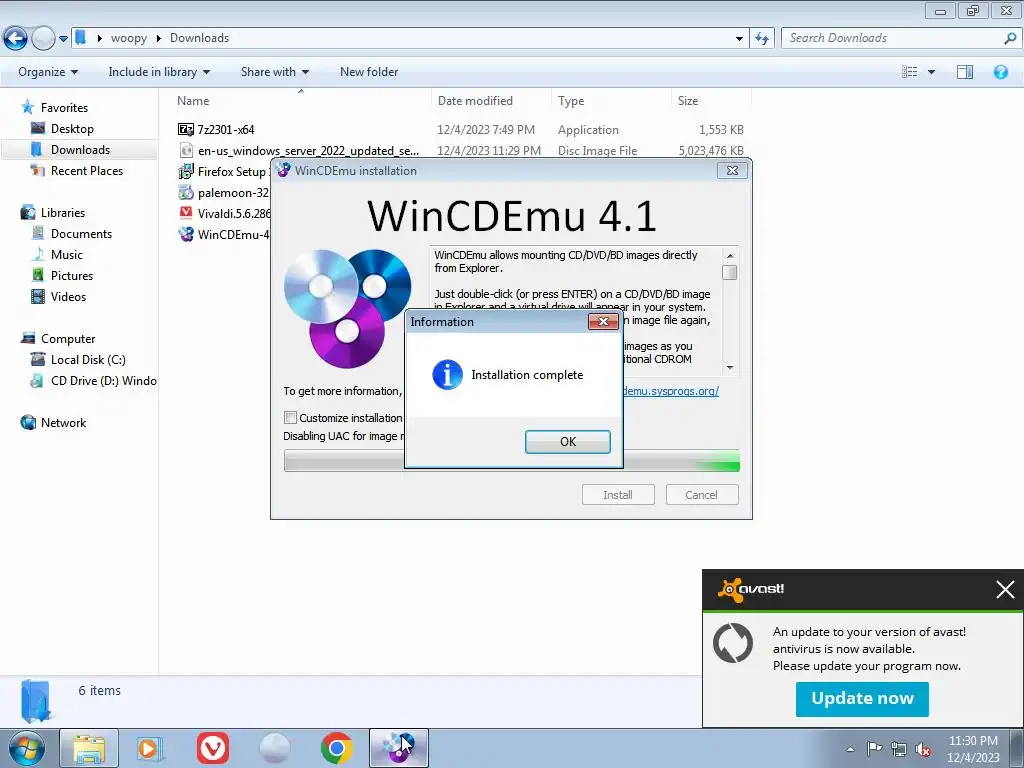Toggle the preview pane icon
The width and height of the screenshot is (1024, 768).
point(965,72)
